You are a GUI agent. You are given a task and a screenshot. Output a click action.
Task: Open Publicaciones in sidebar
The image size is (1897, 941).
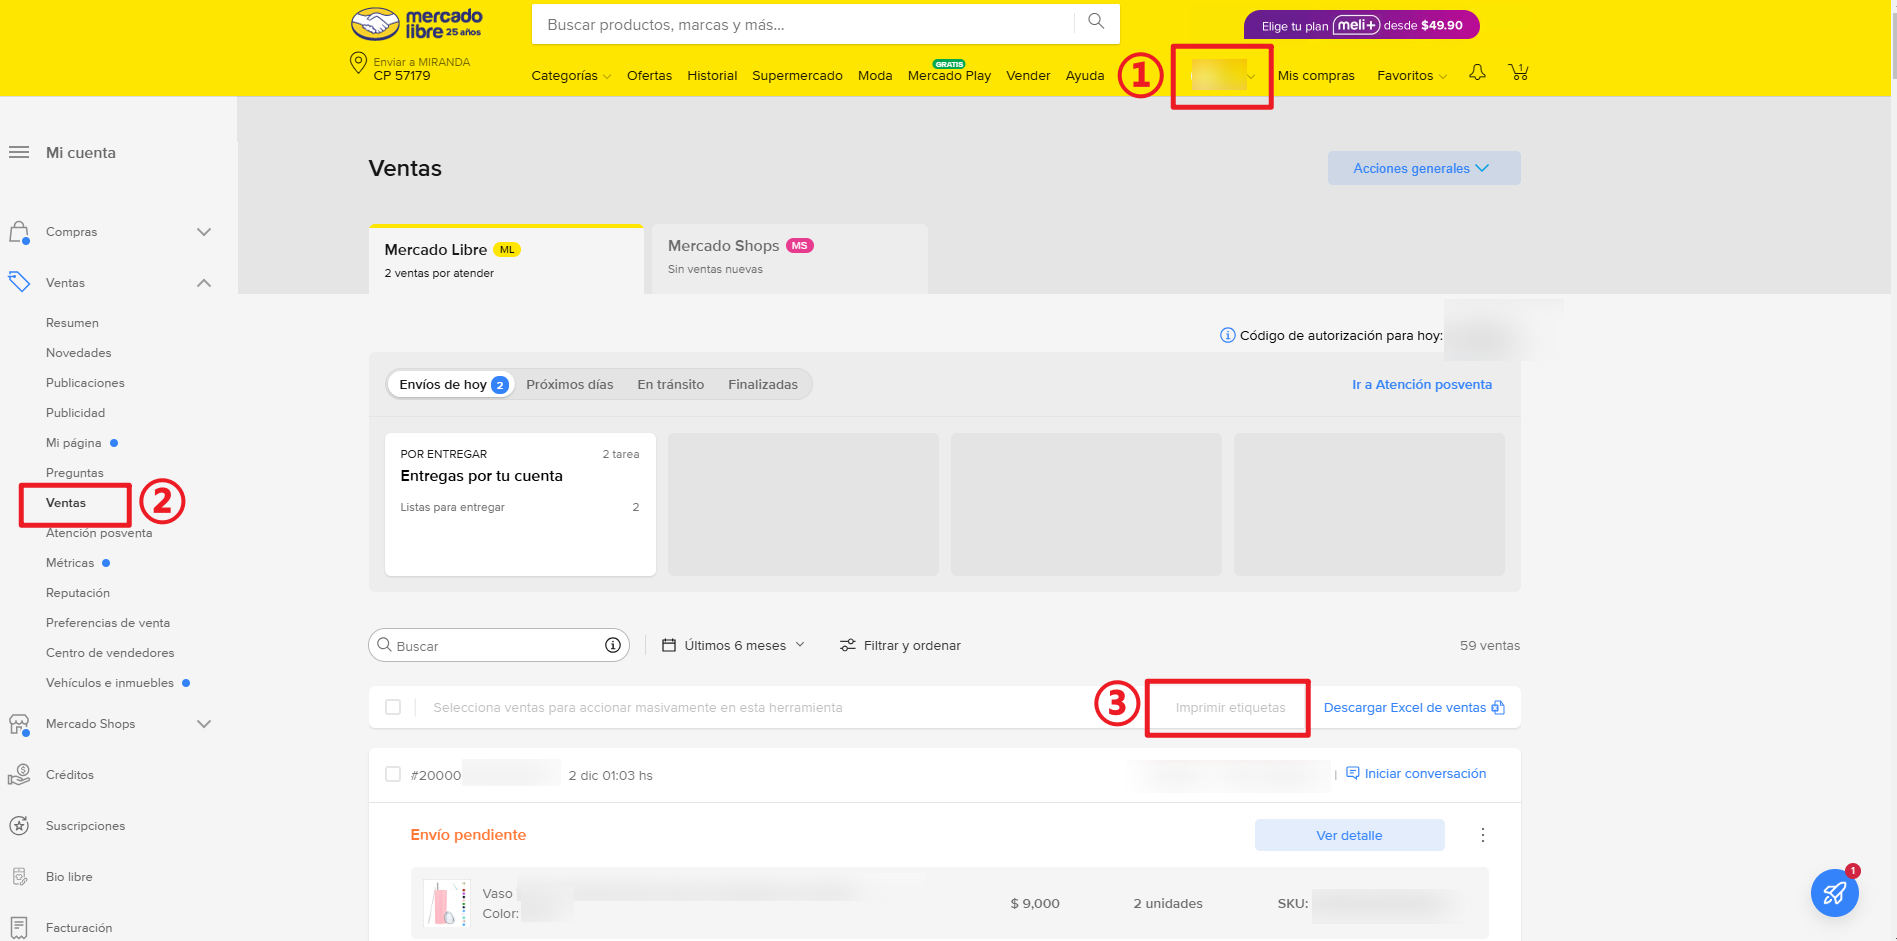[85, 383]
